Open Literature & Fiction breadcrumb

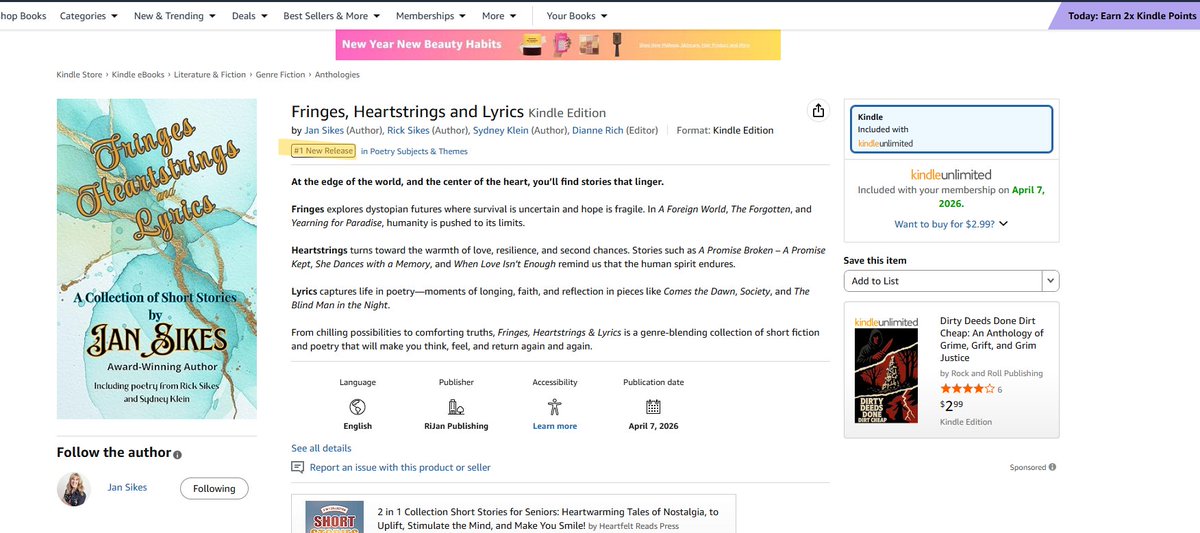pyautogui.click(x=210, y=74)
